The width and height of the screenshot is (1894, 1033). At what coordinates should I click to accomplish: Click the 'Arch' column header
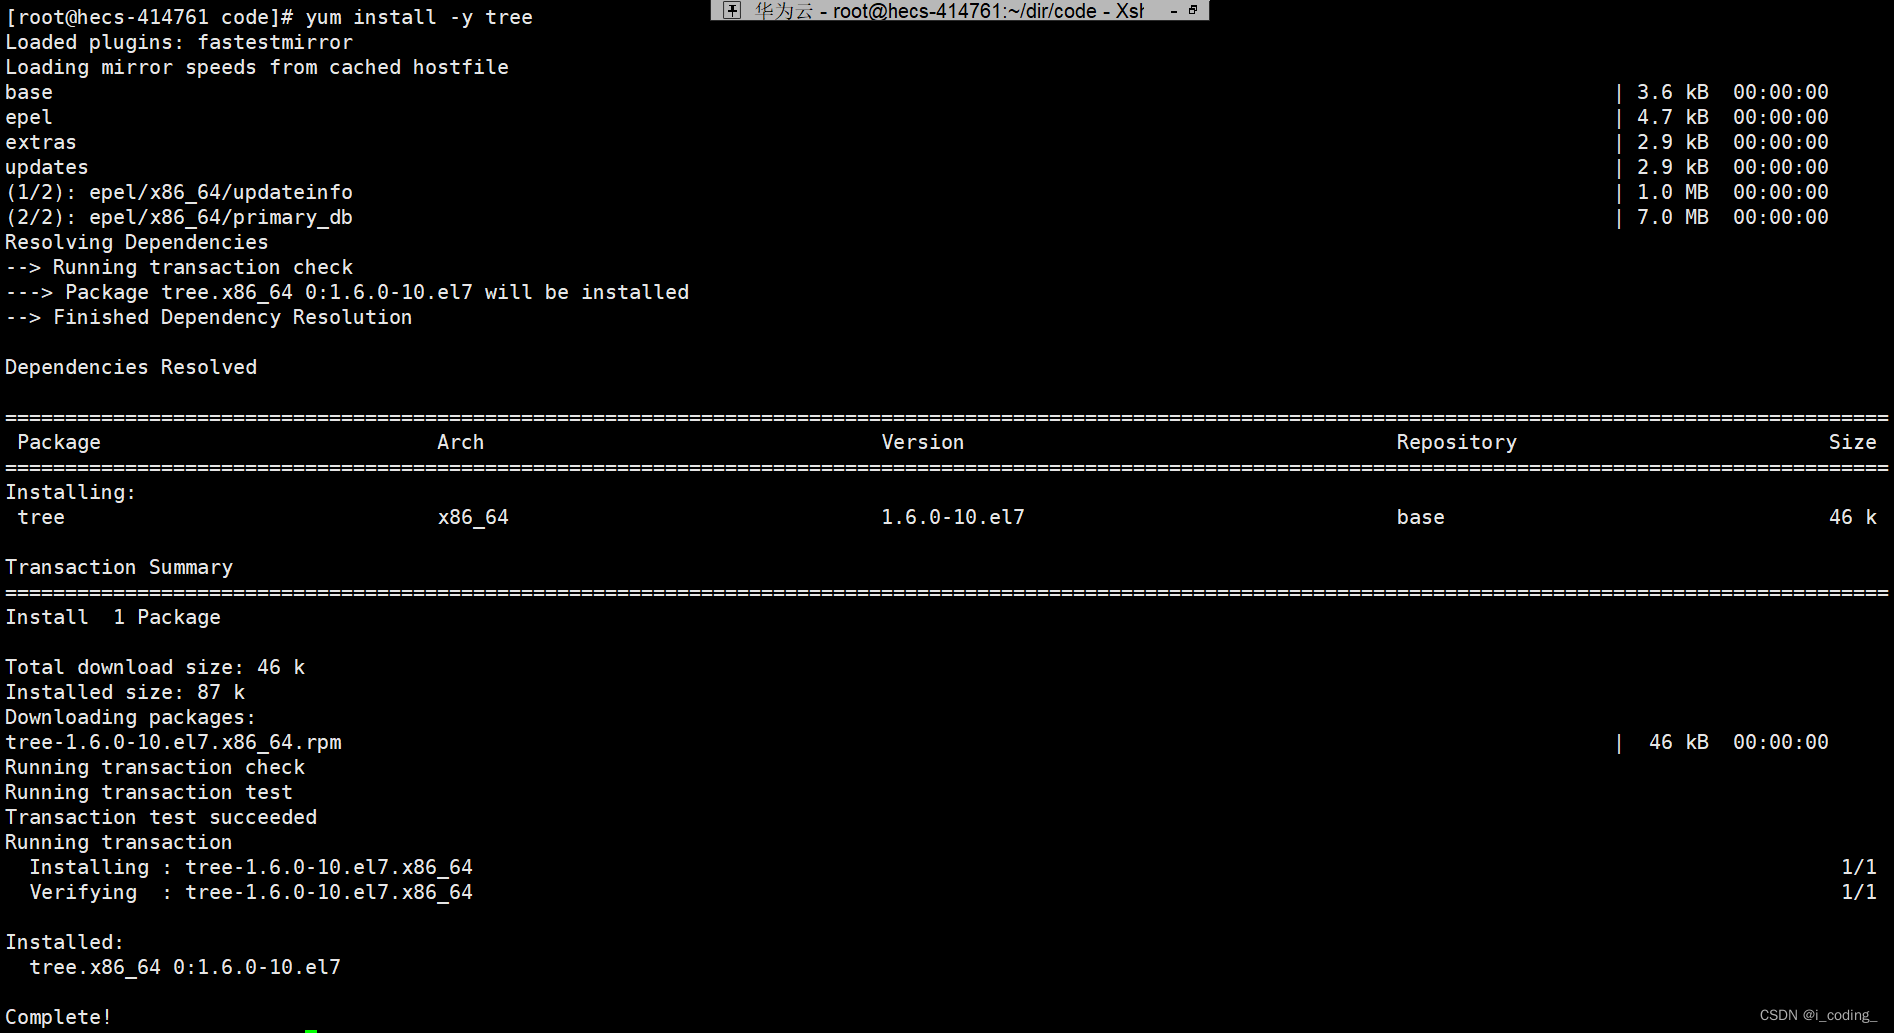[461, 442]
